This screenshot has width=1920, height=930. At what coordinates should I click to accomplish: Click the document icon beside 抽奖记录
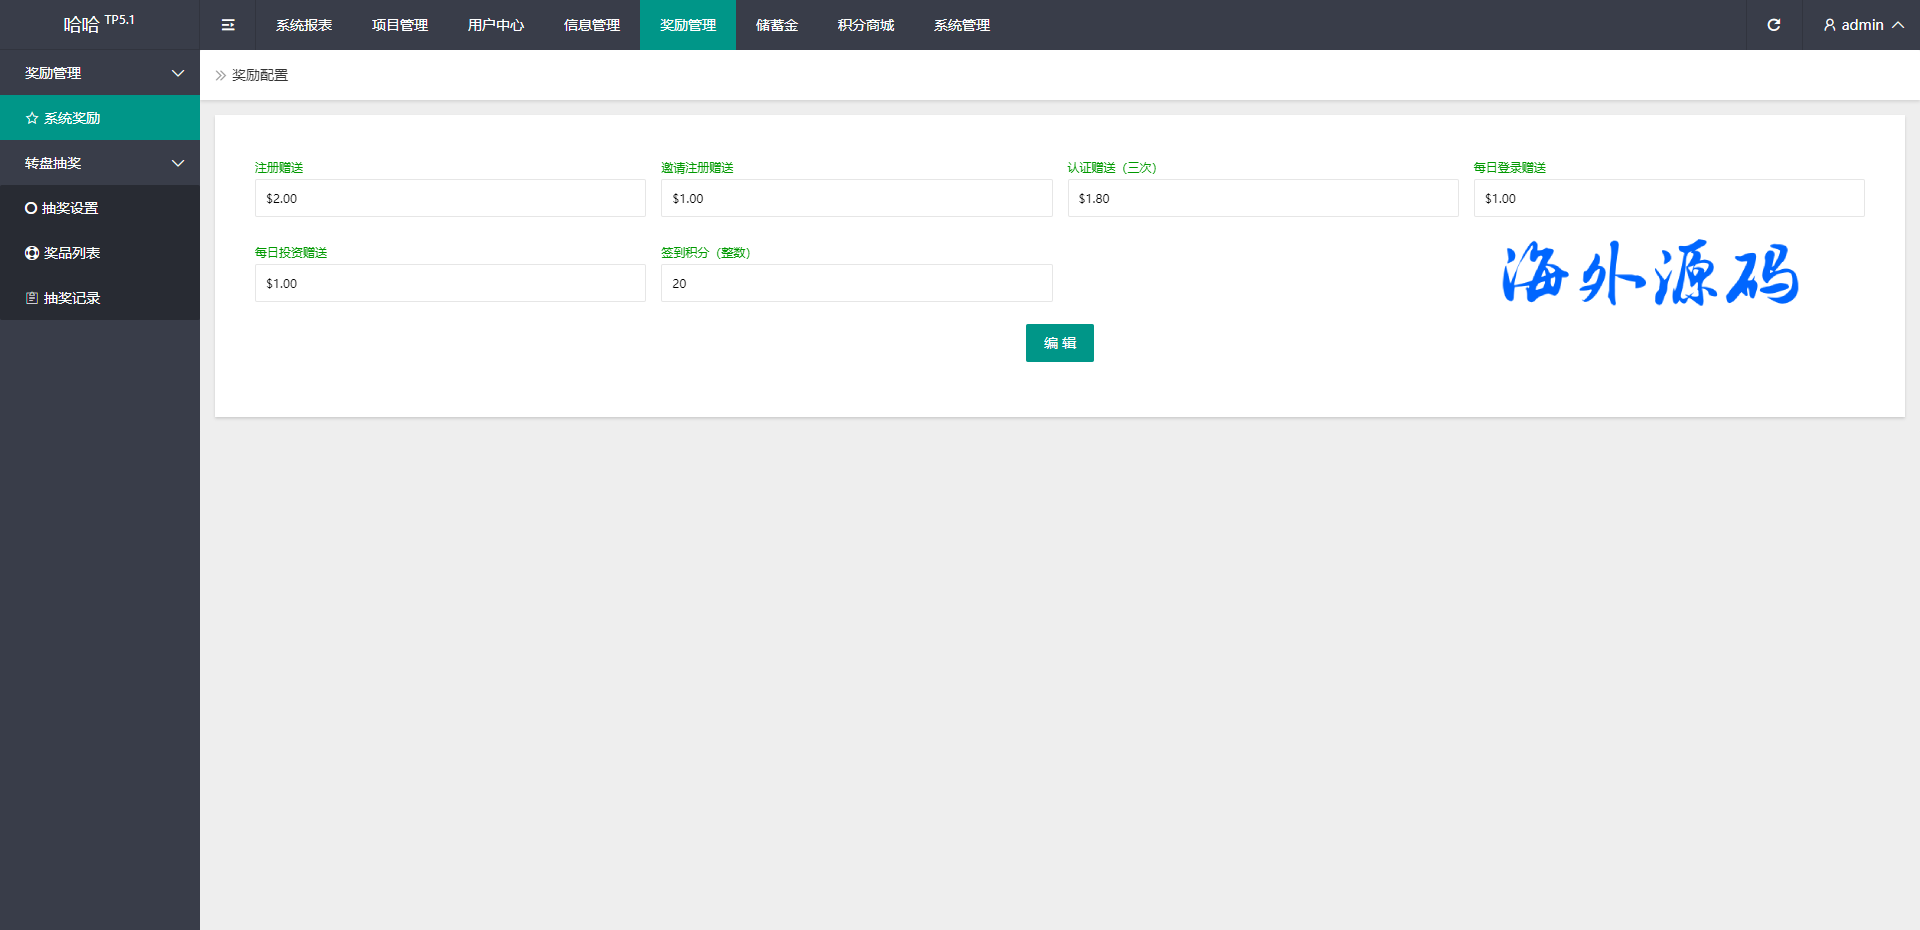32,298
